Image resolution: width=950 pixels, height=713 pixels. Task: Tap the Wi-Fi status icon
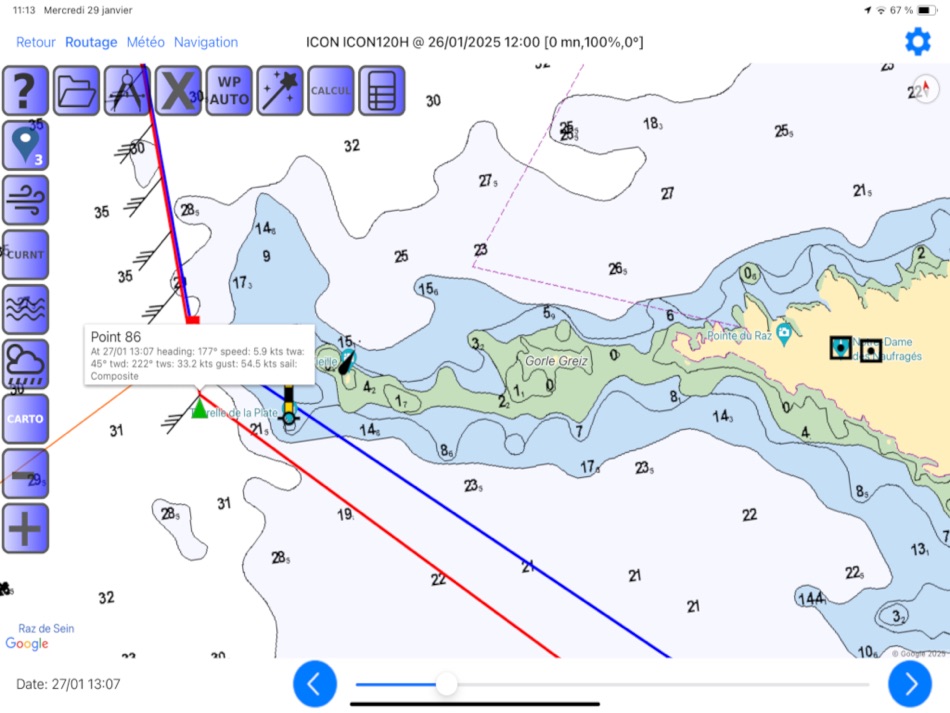(881, 10)
